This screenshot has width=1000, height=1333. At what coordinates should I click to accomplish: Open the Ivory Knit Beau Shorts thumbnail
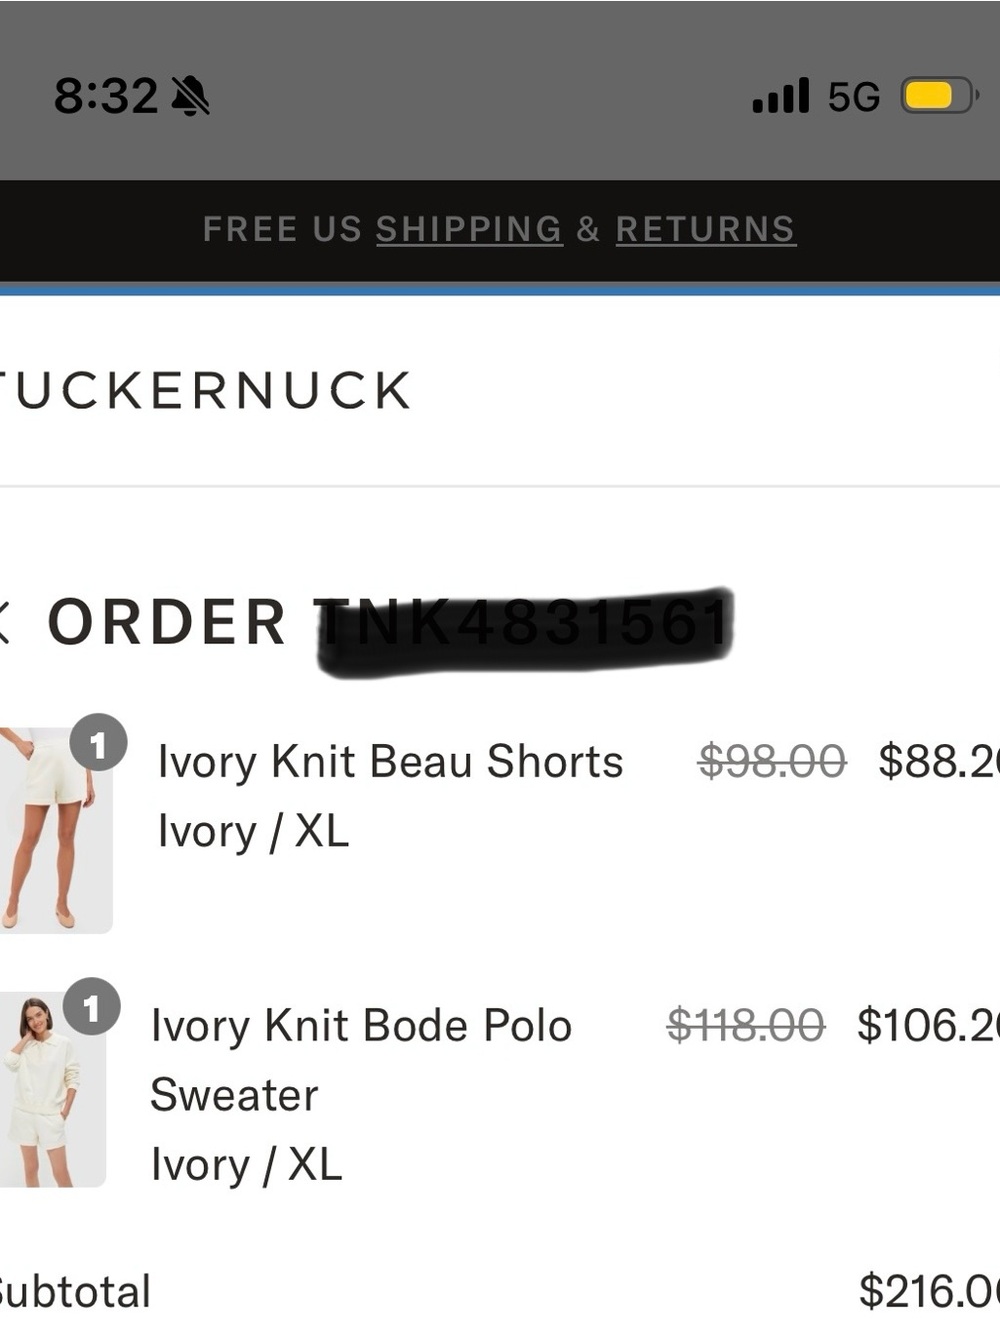click(x=56, y=830)
